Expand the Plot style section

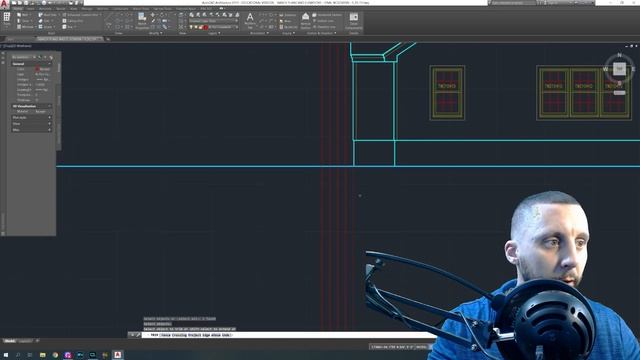click(49, 118)
